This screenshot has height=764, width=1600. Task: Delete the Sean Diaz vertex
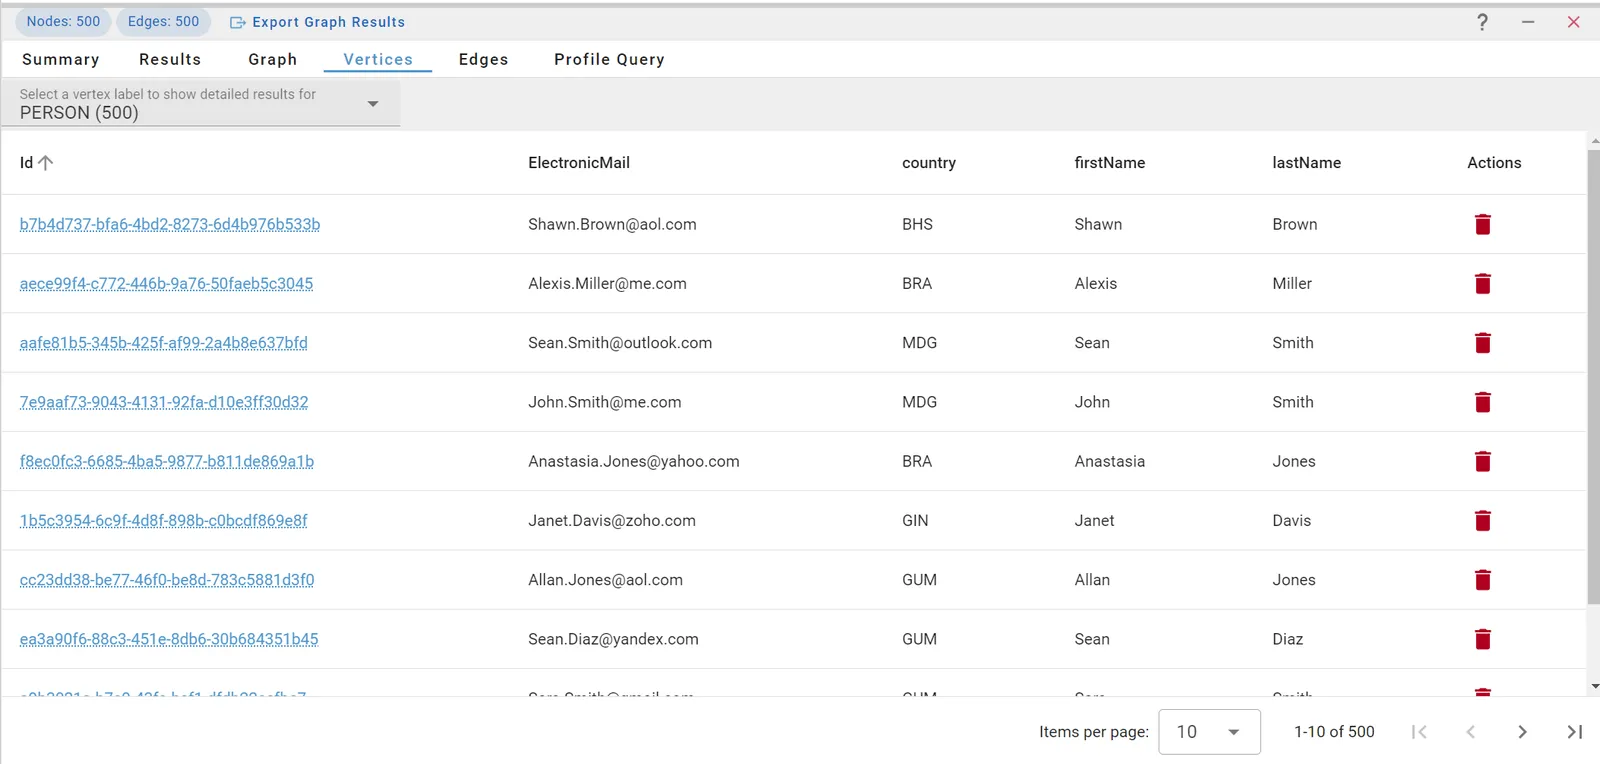coord(1483,639)
